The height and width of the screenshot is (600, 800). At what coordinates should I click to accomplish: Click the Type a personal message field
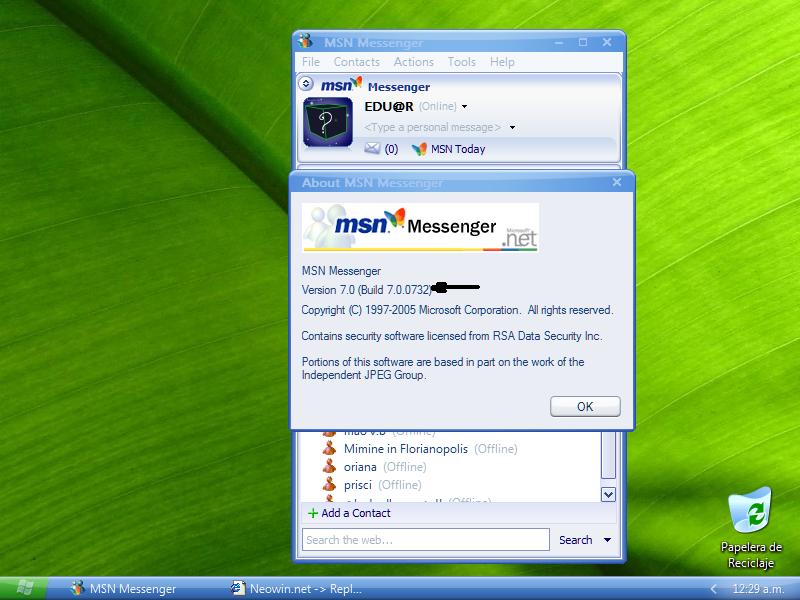click(x=433, y=127)
